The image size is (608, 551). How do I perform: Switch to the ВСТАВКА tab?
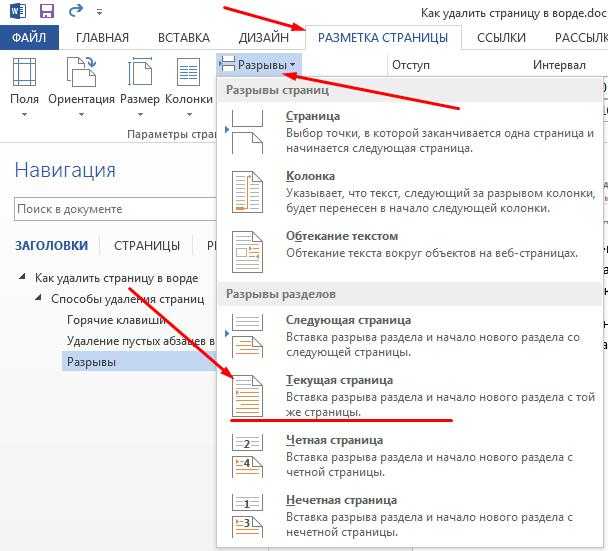click(x=184, y=38)
